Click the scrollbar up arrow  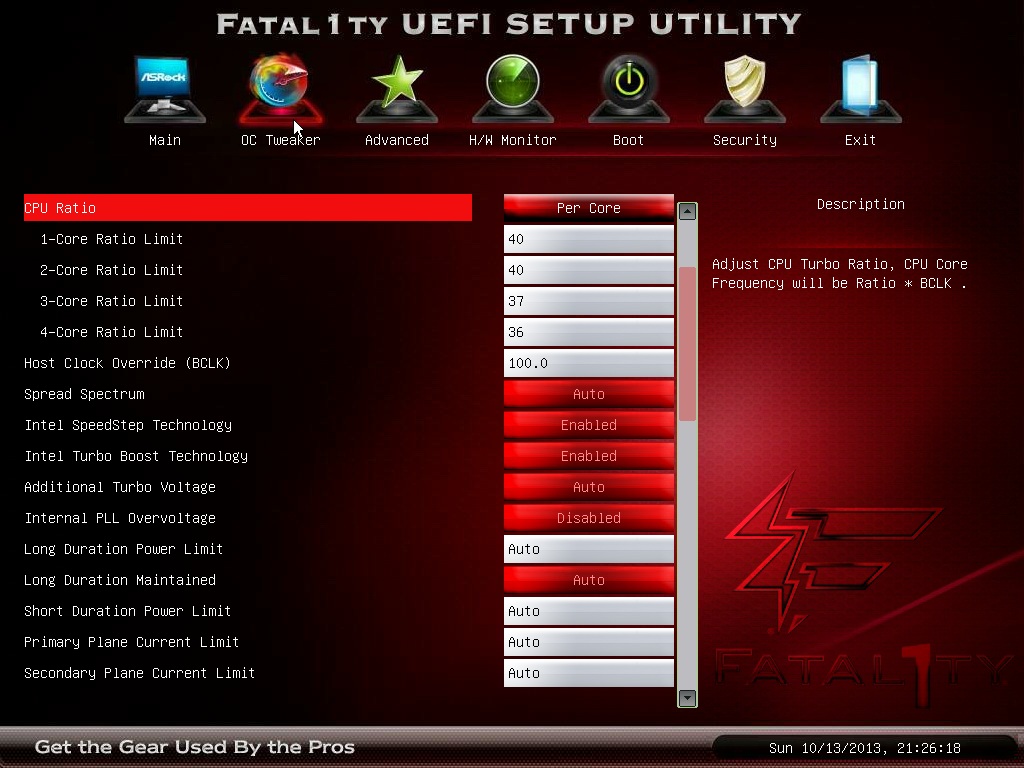coord(687,212)
